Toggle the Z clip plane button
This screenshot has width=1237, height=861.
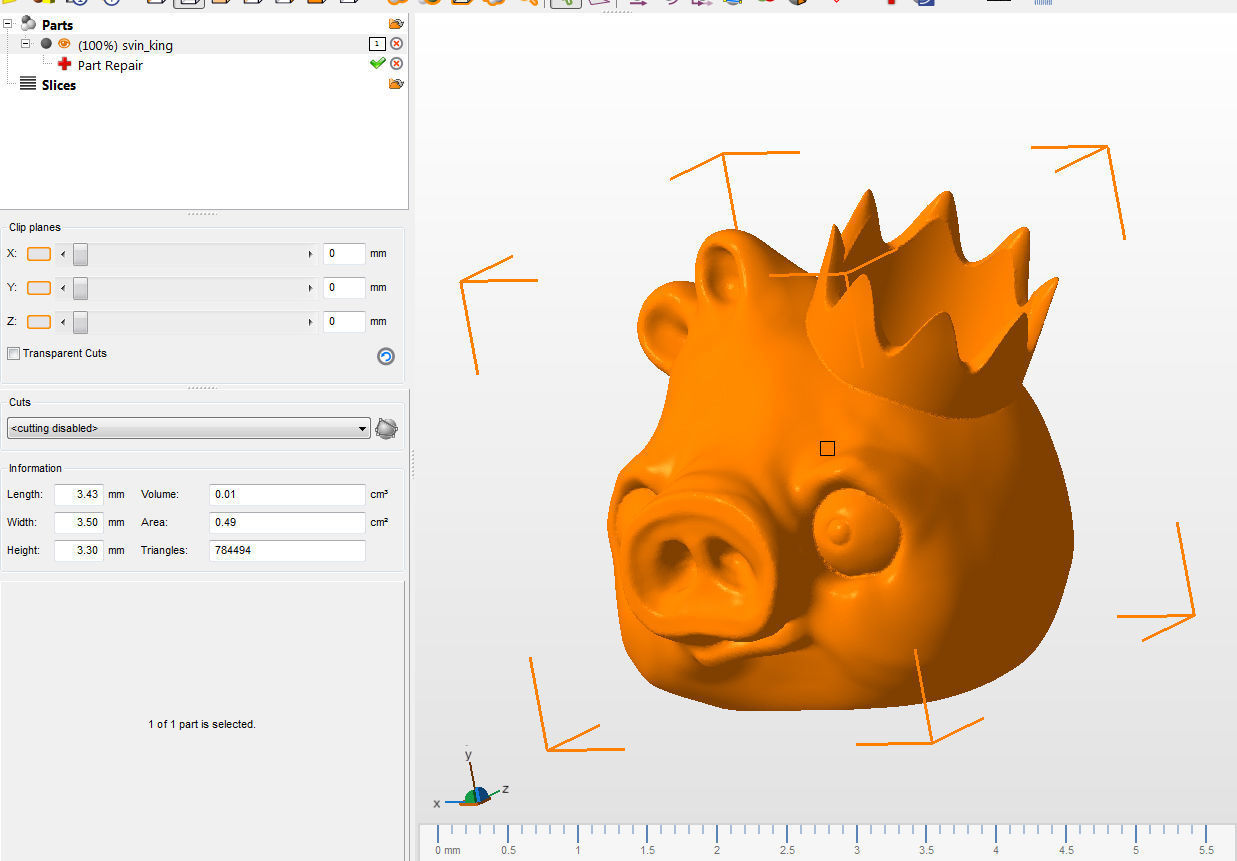(39, 322)
